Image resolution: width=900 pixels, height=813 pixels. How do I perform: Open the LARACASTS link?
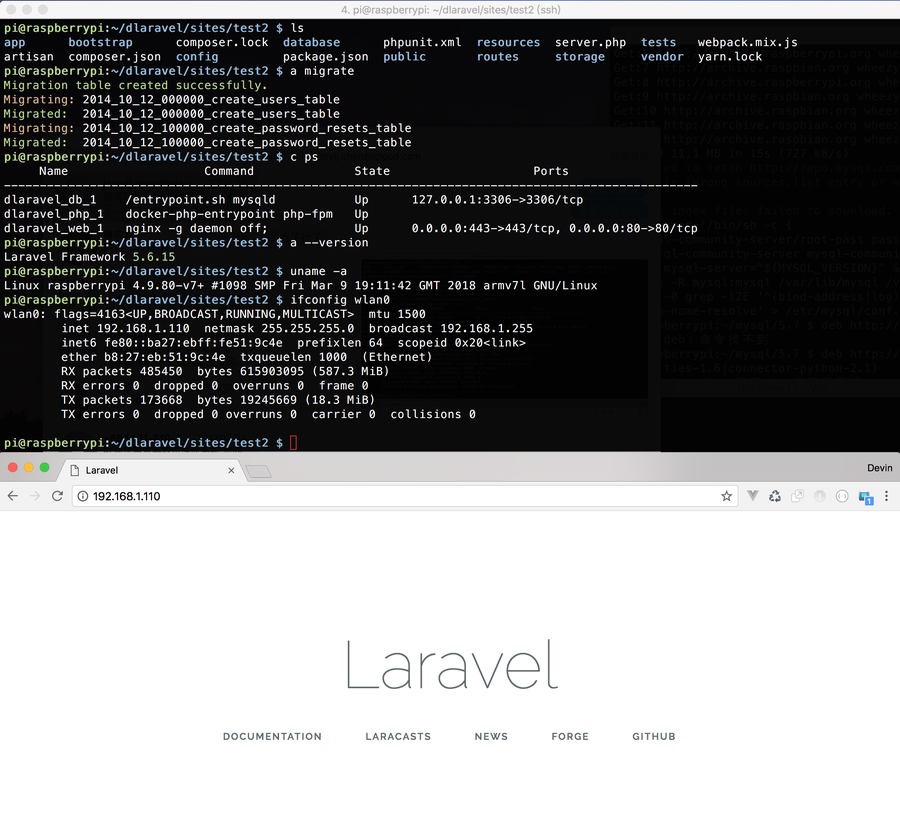pos(398,736)
